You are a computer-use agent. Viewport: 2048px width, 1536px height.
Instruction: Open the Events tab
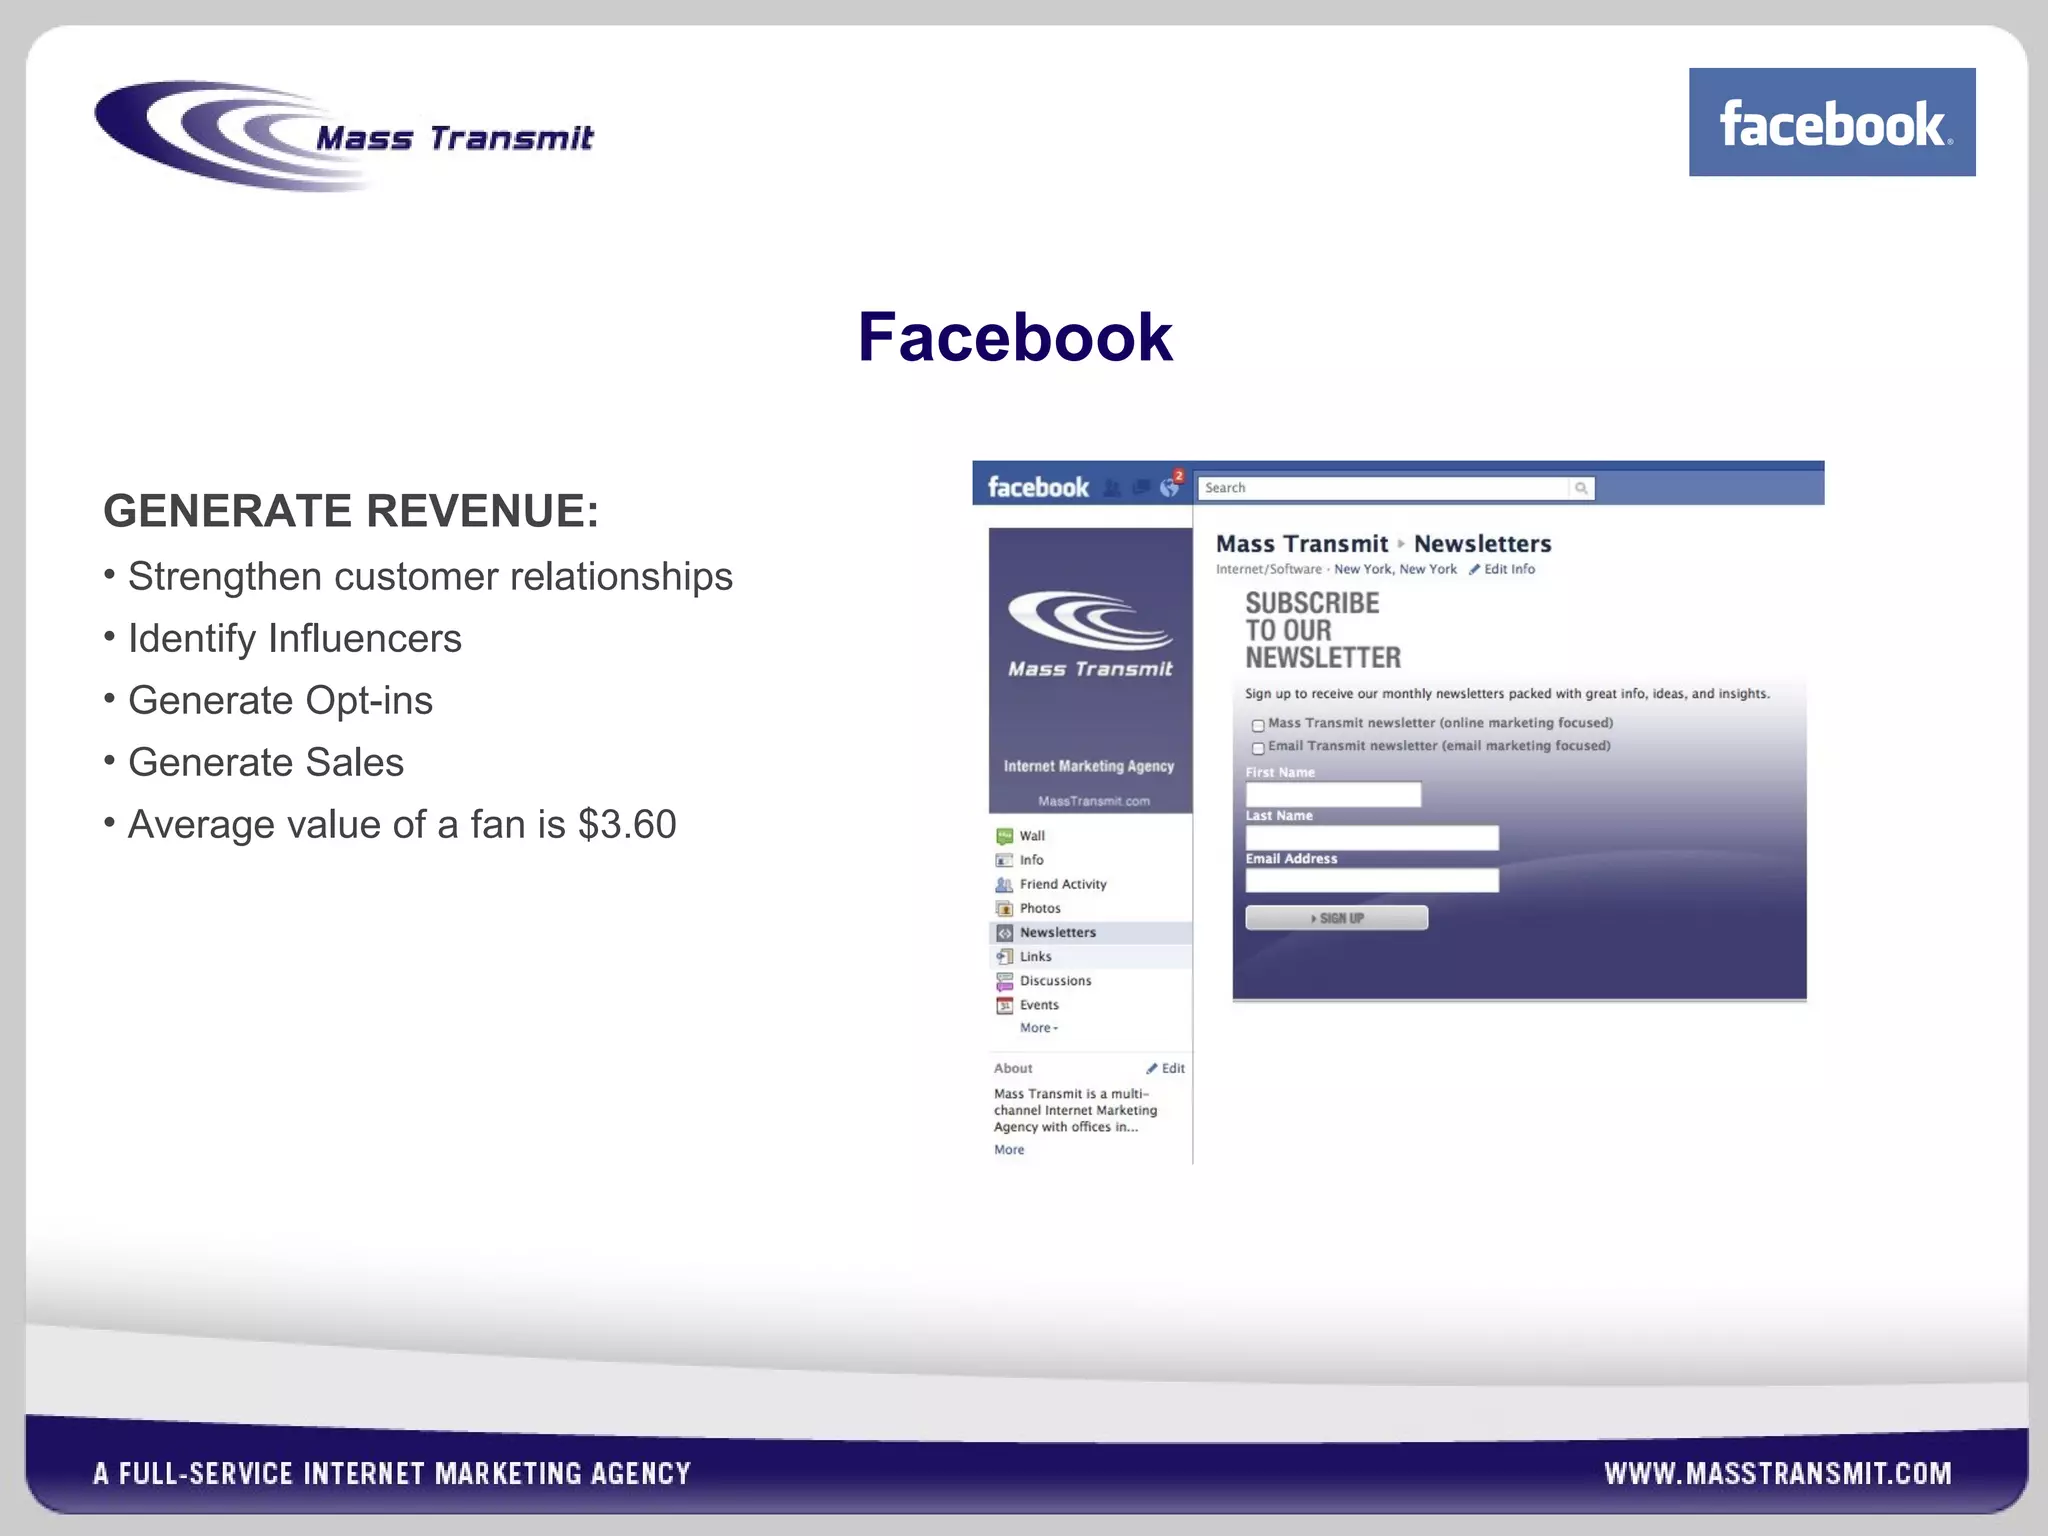pyautogui.click(x=1039, y=1005)
